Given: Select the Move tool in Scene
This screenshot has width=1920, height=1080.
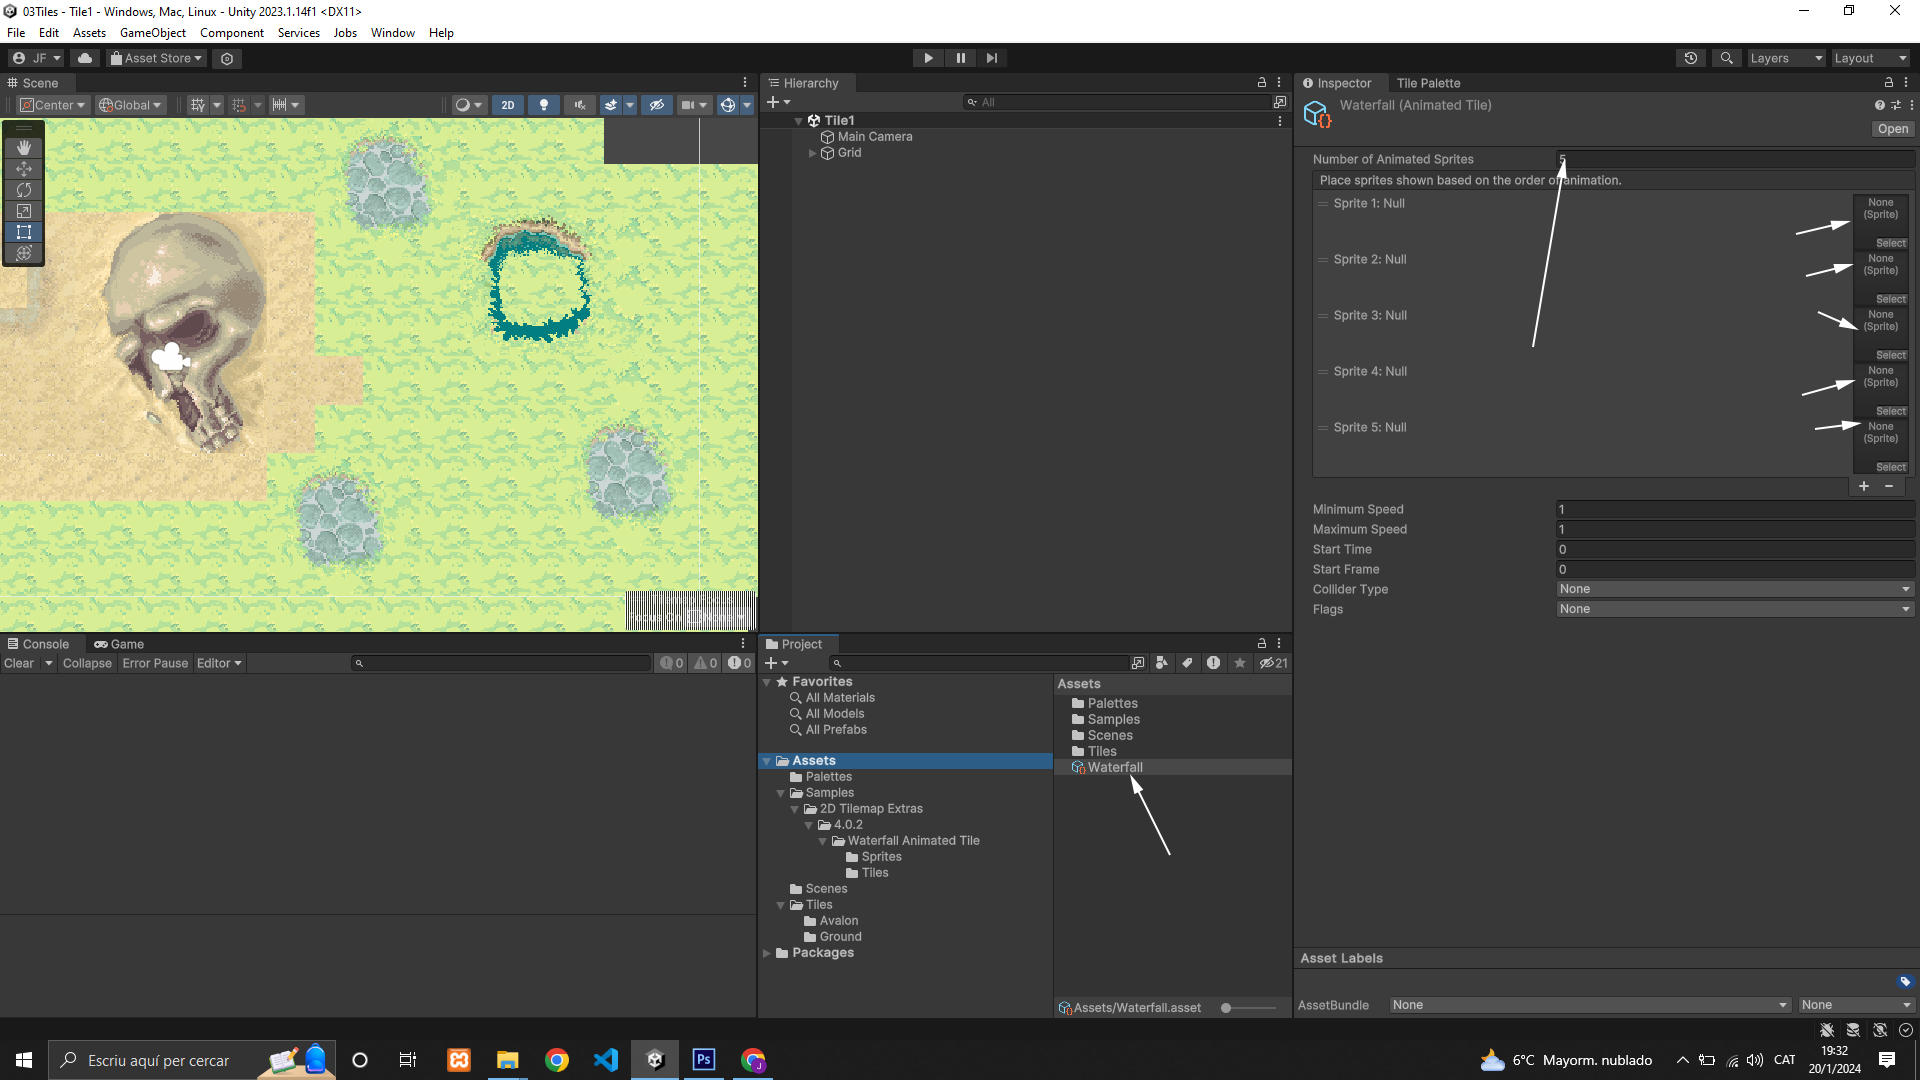Looking at the screenshot, I should coord(24,169).
